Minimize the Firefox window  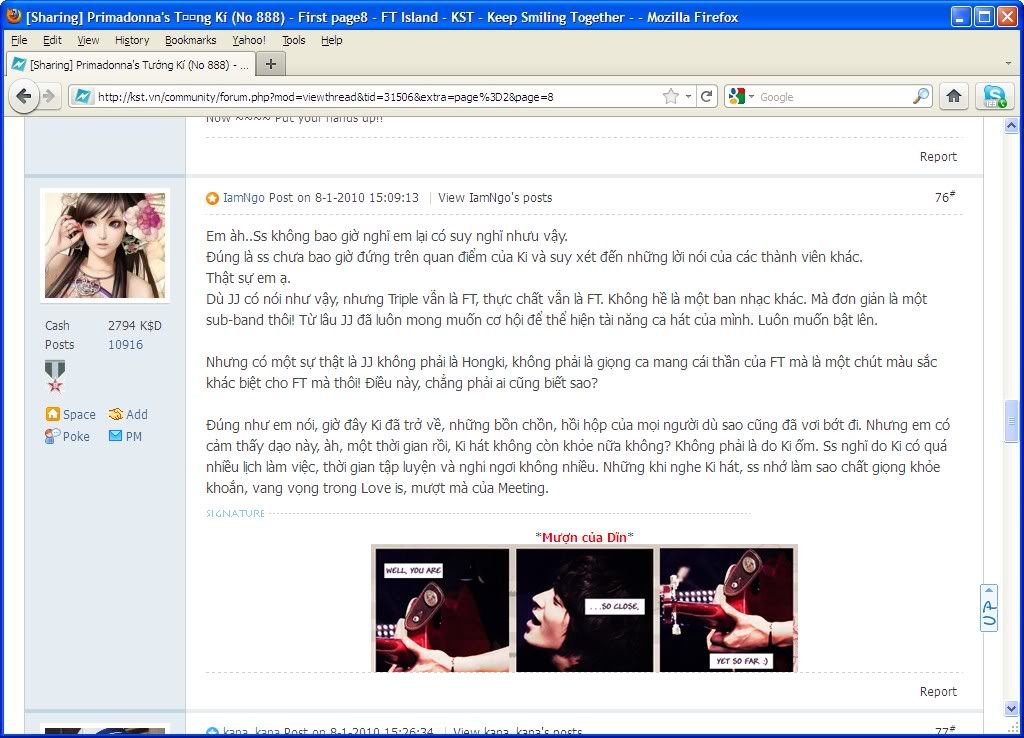[960, 16]
